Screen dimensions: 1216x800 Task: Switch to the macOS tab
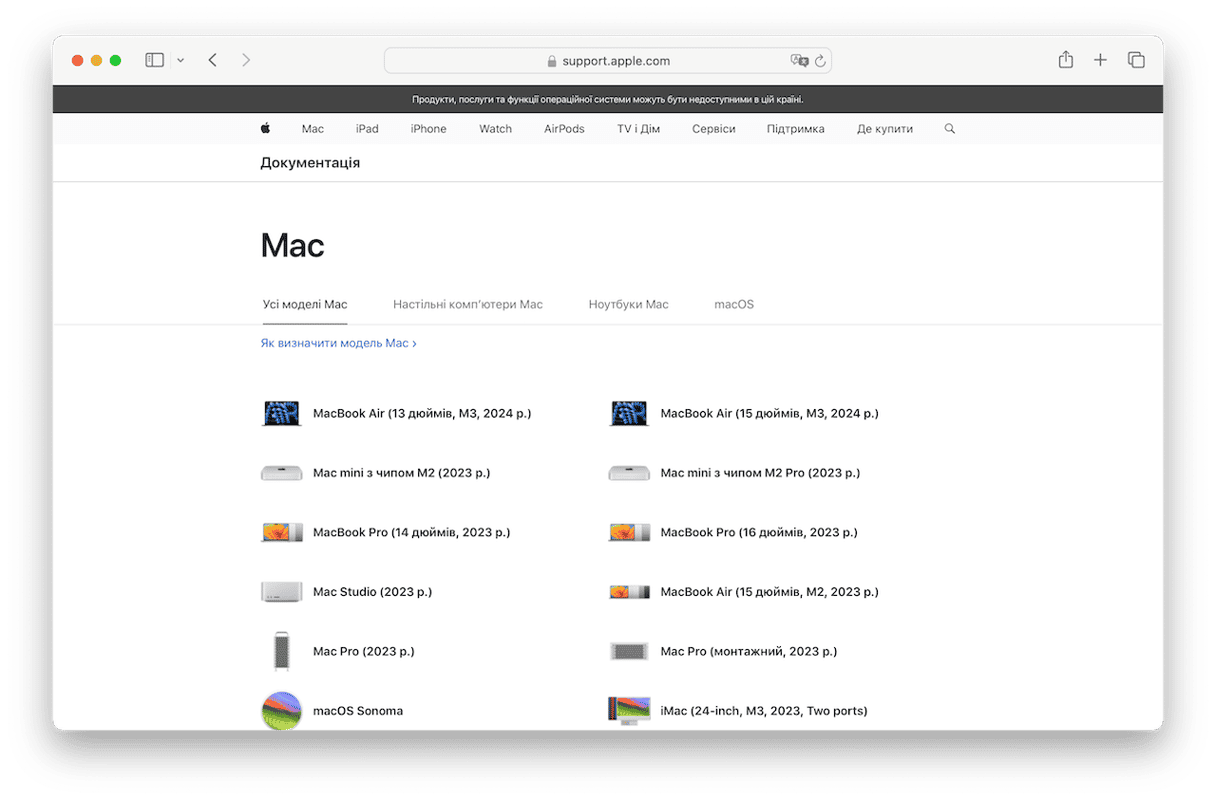734,304
